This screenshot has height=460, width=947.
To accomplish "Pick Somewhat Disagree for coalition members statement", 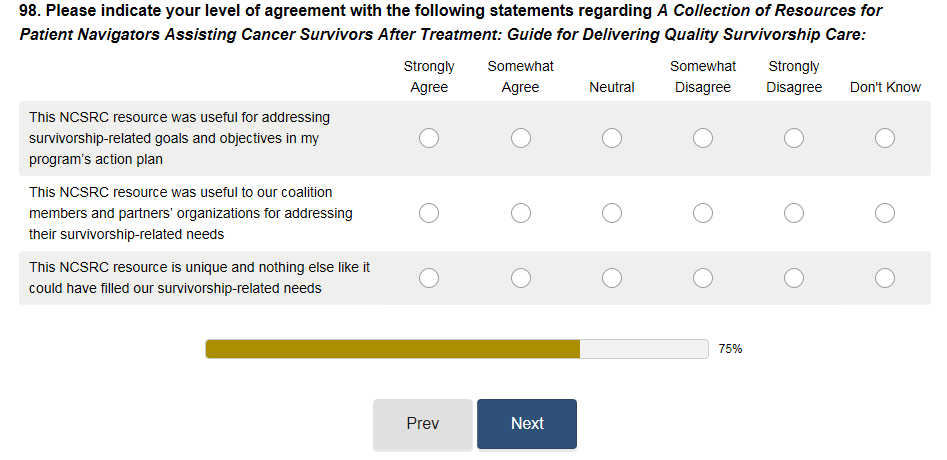I will pos(703,212).
